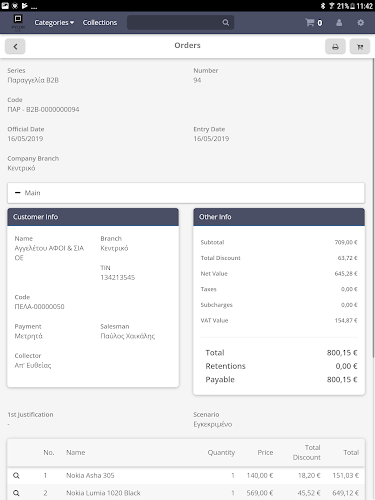Image resolution: width=375 pixels, height=500 pixels.
Task: Open Android status bar notification icons
Action: tap(19, 6)
